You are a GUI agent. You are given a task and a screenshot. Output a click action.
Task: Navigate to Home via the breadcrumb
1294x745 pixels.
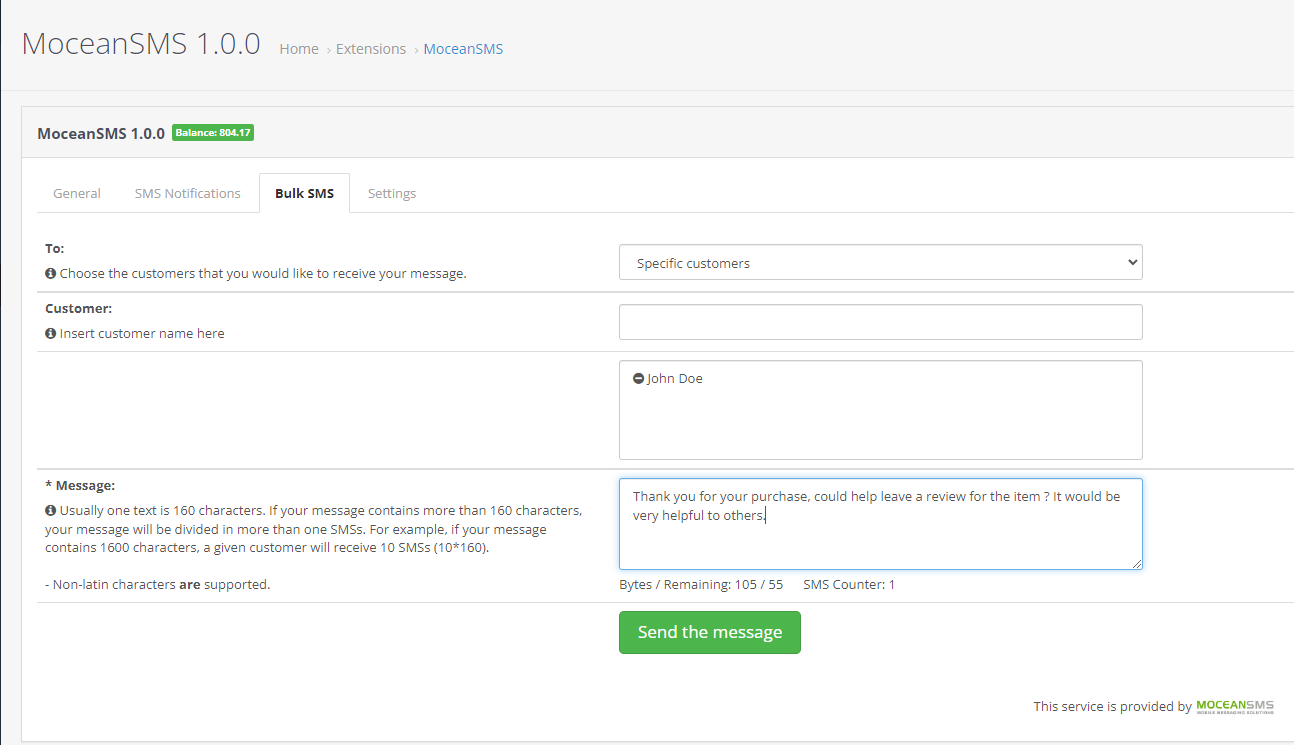coord(298,48)
